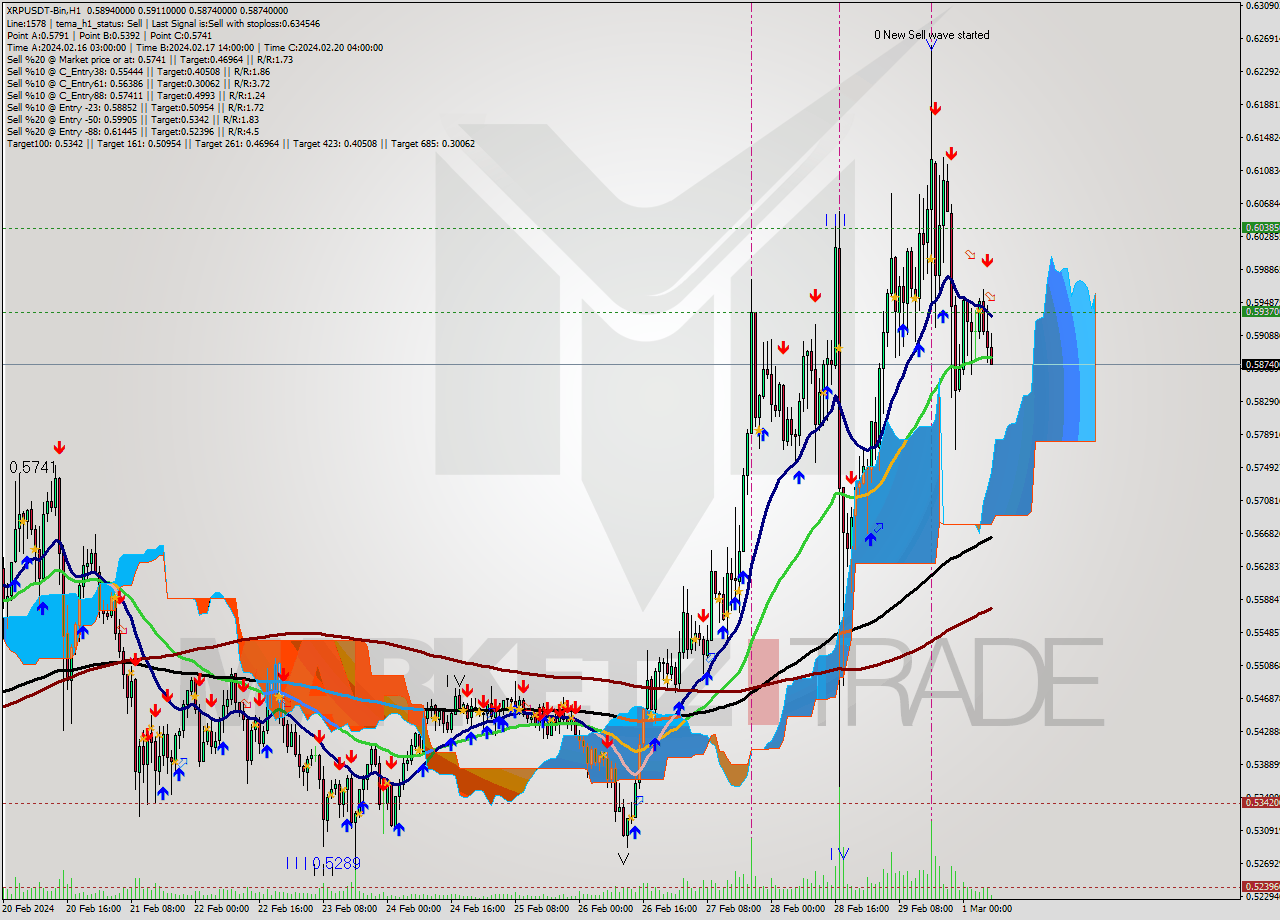Click the '26 Feb 16:00' time axis label

[670, 909]
